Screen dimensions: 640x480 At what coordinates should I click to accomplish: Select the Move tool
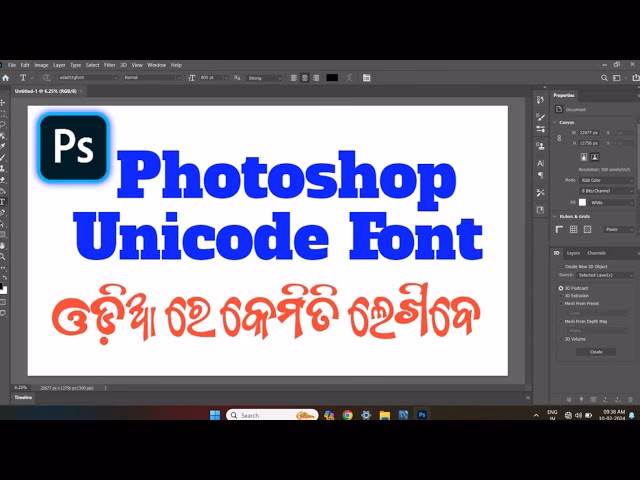[x=2, y=102]
